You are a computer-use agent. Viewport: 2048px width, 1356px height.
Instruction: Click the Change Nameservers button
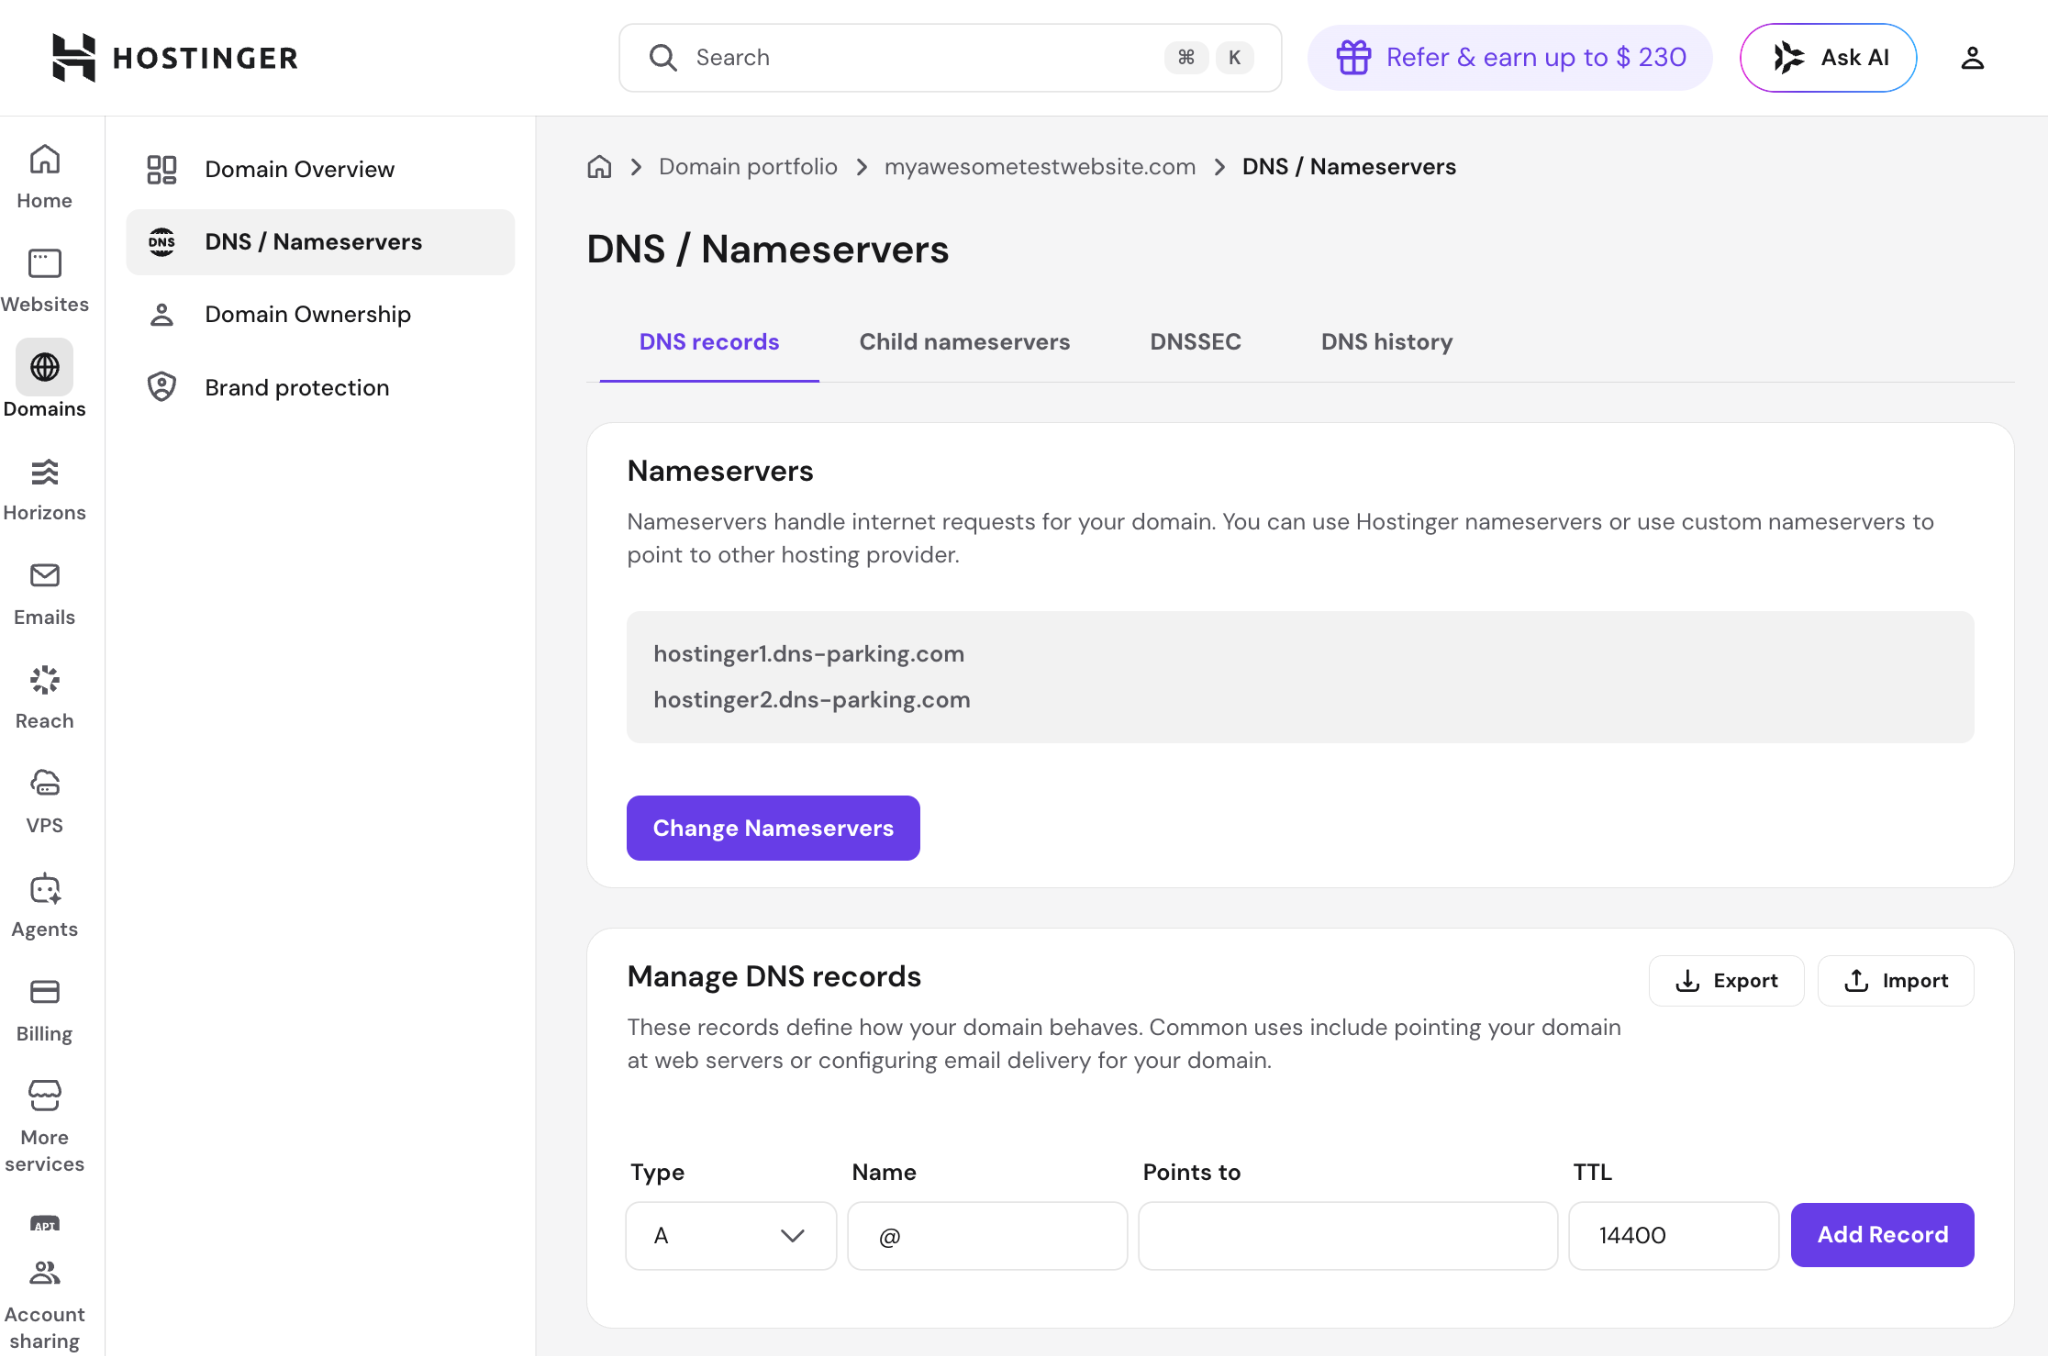coord(772,827)
